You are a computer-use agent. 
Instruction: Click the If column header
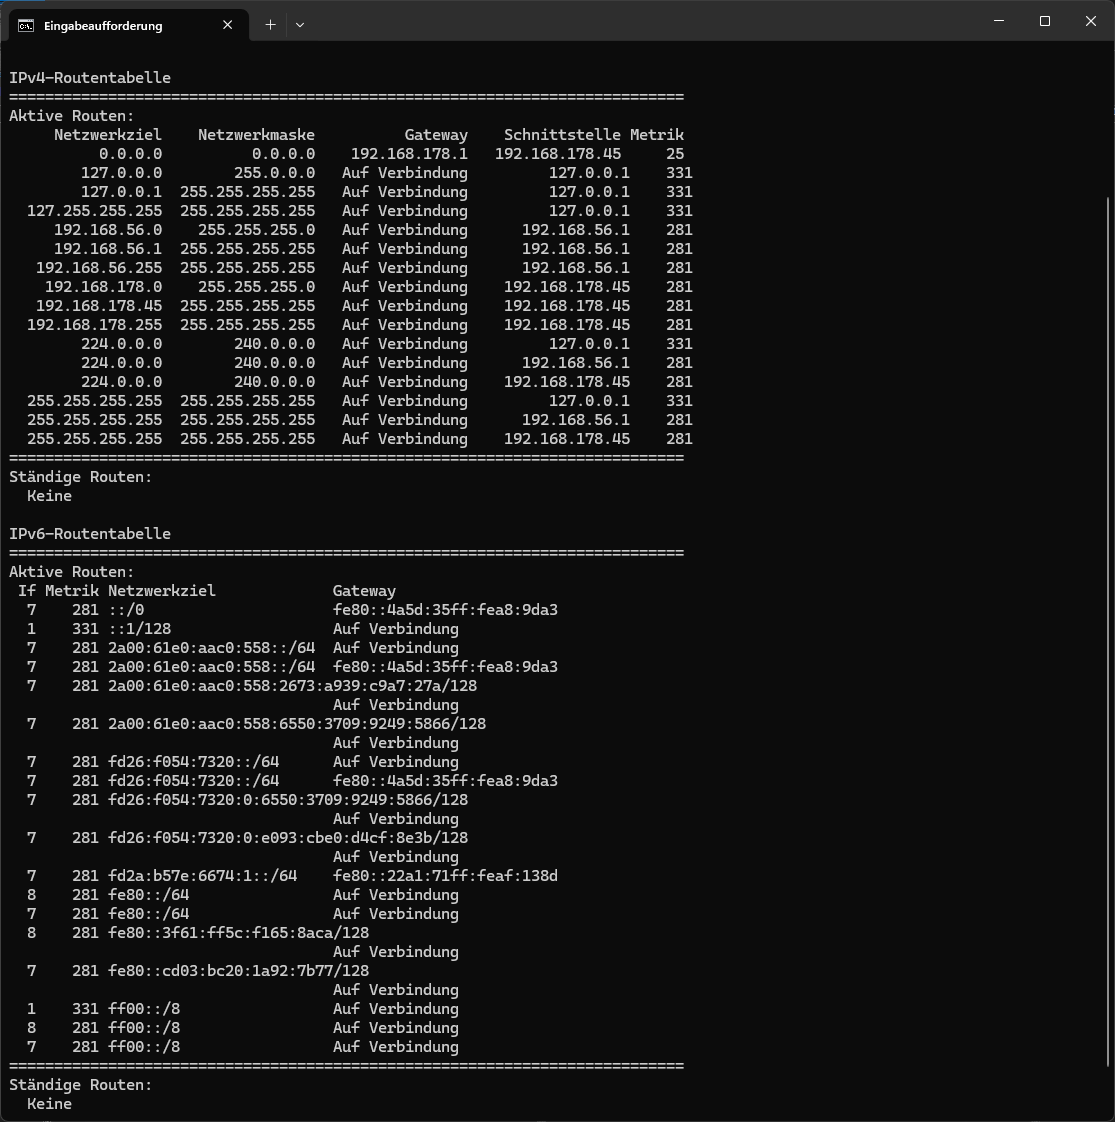26,591
